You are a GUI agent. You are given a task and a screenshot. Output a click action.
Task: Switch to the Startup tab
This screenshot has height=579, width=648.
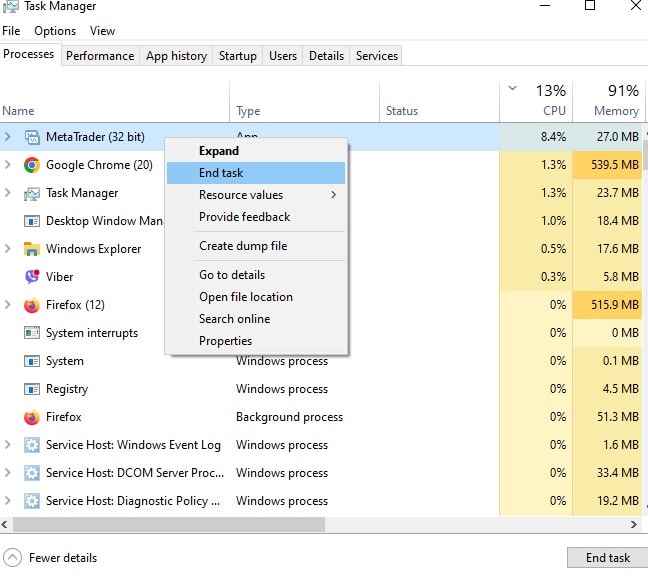(x=238, y=56)
